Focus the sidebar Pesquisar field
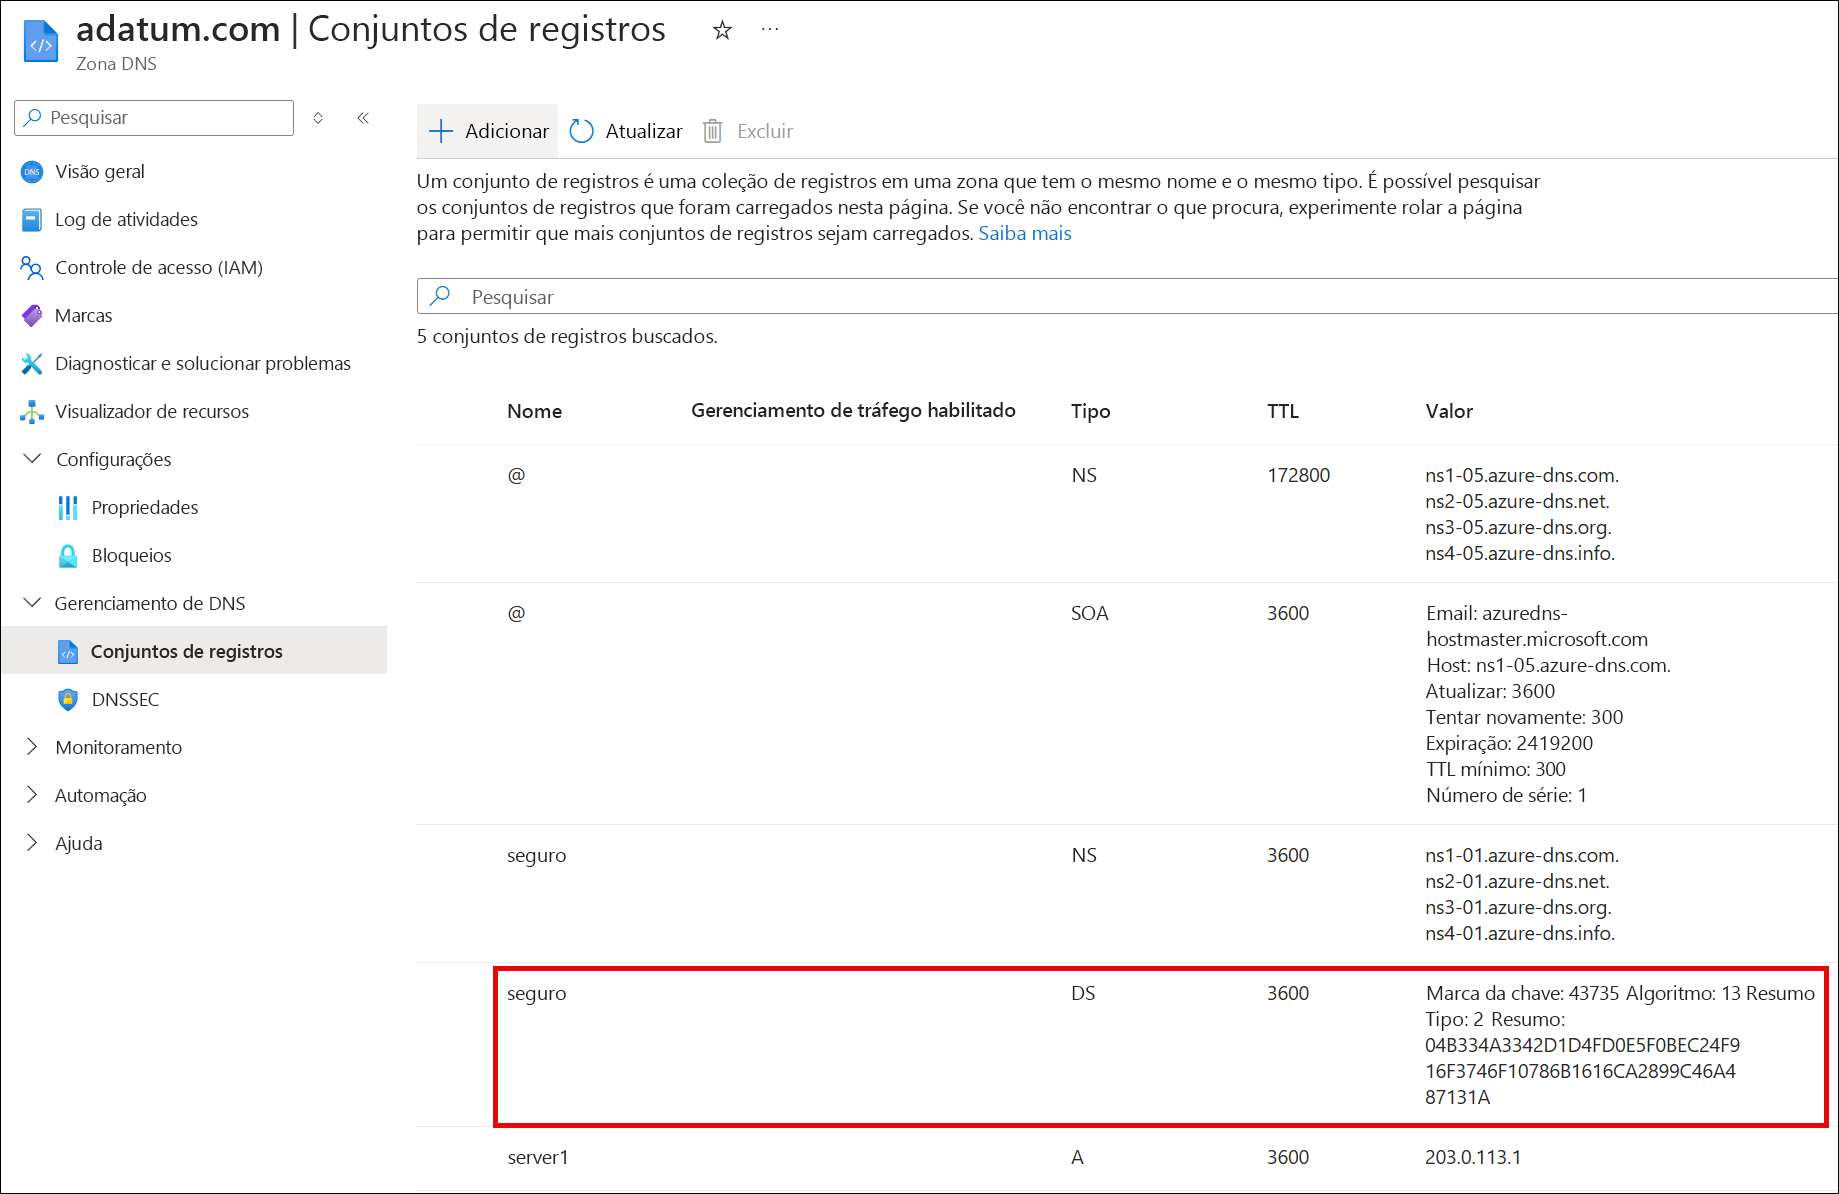The image size is (1839, 1194). [x=154, y=118]
